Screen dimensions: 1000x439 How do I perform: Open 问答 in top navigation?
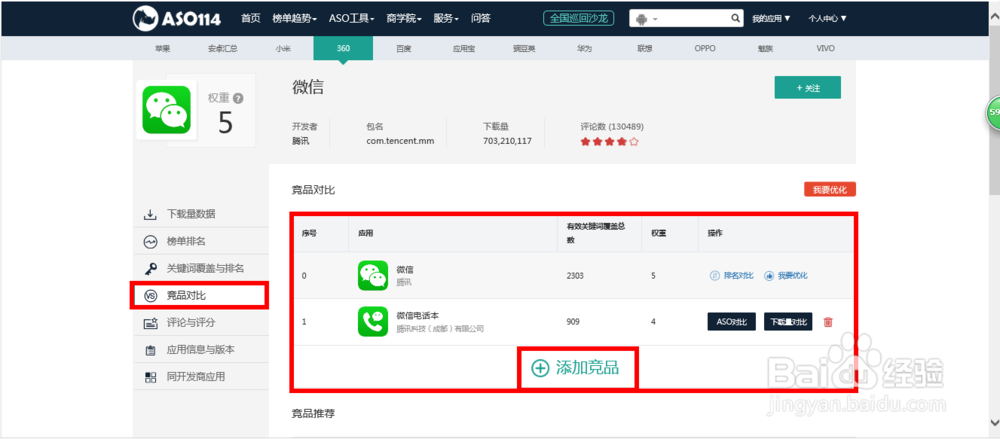pos(480,19)
